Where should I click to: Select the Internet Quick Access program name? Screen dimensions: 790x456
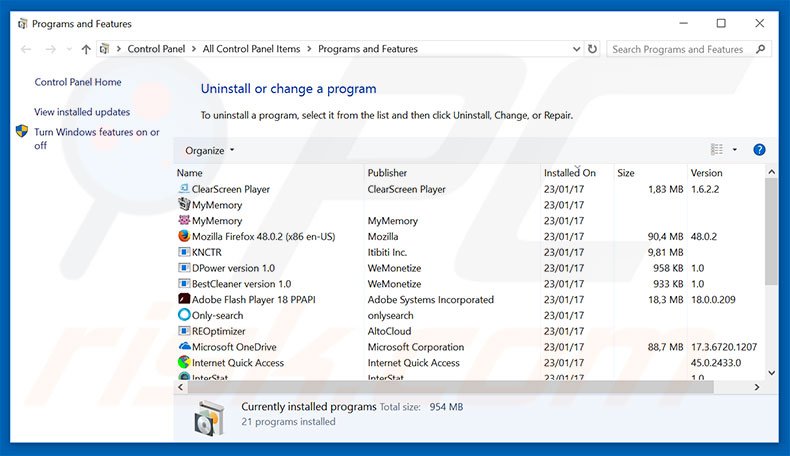238,362
